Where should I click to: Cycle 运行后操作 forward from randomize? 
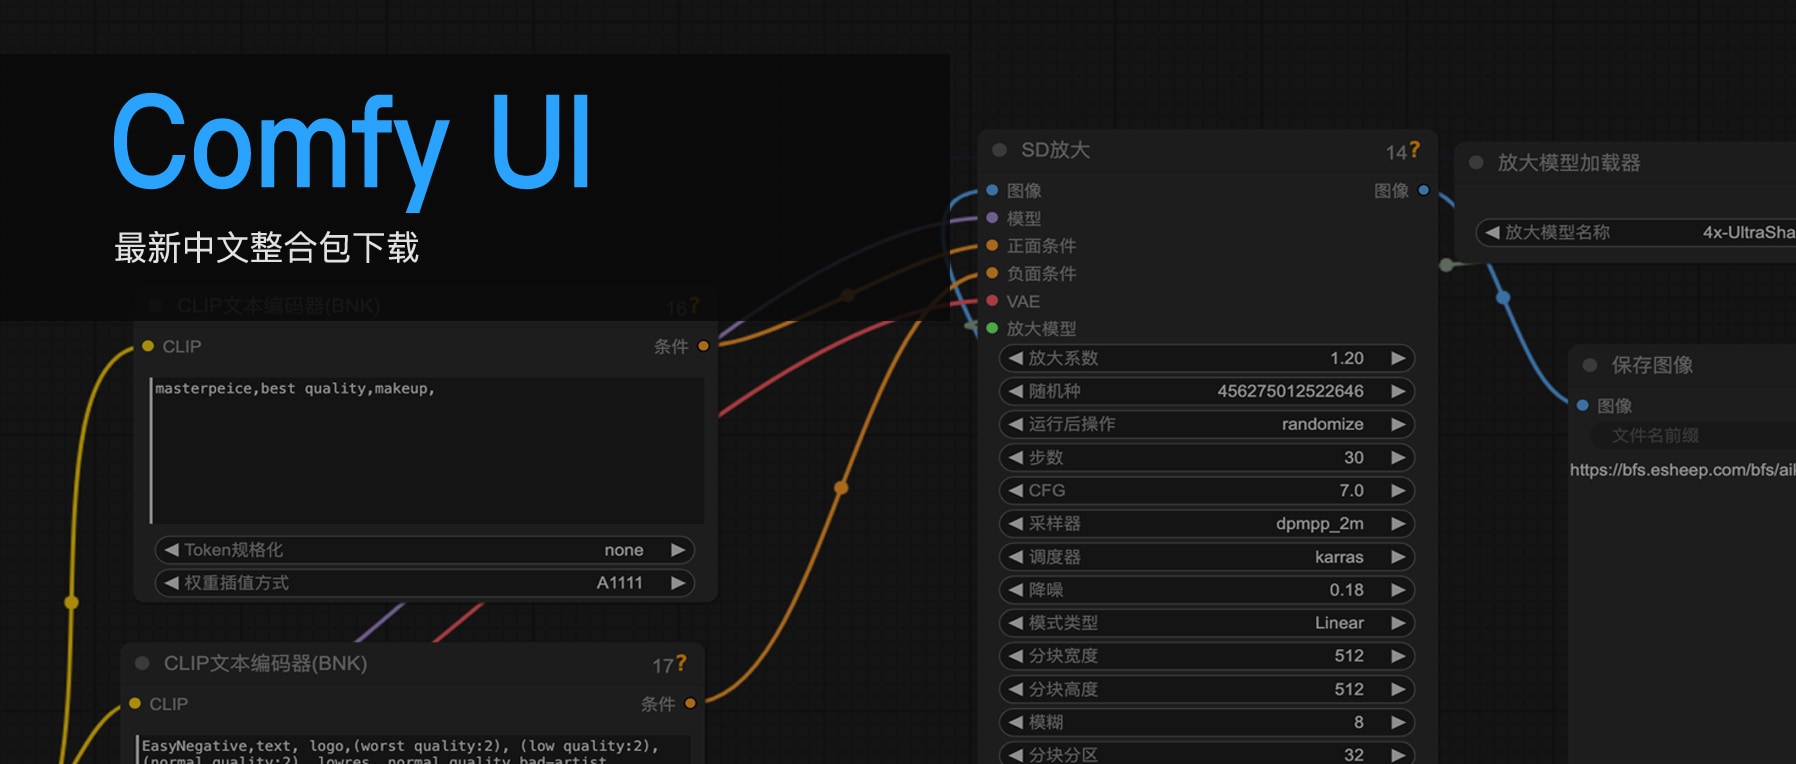(x=1398, y=424)
